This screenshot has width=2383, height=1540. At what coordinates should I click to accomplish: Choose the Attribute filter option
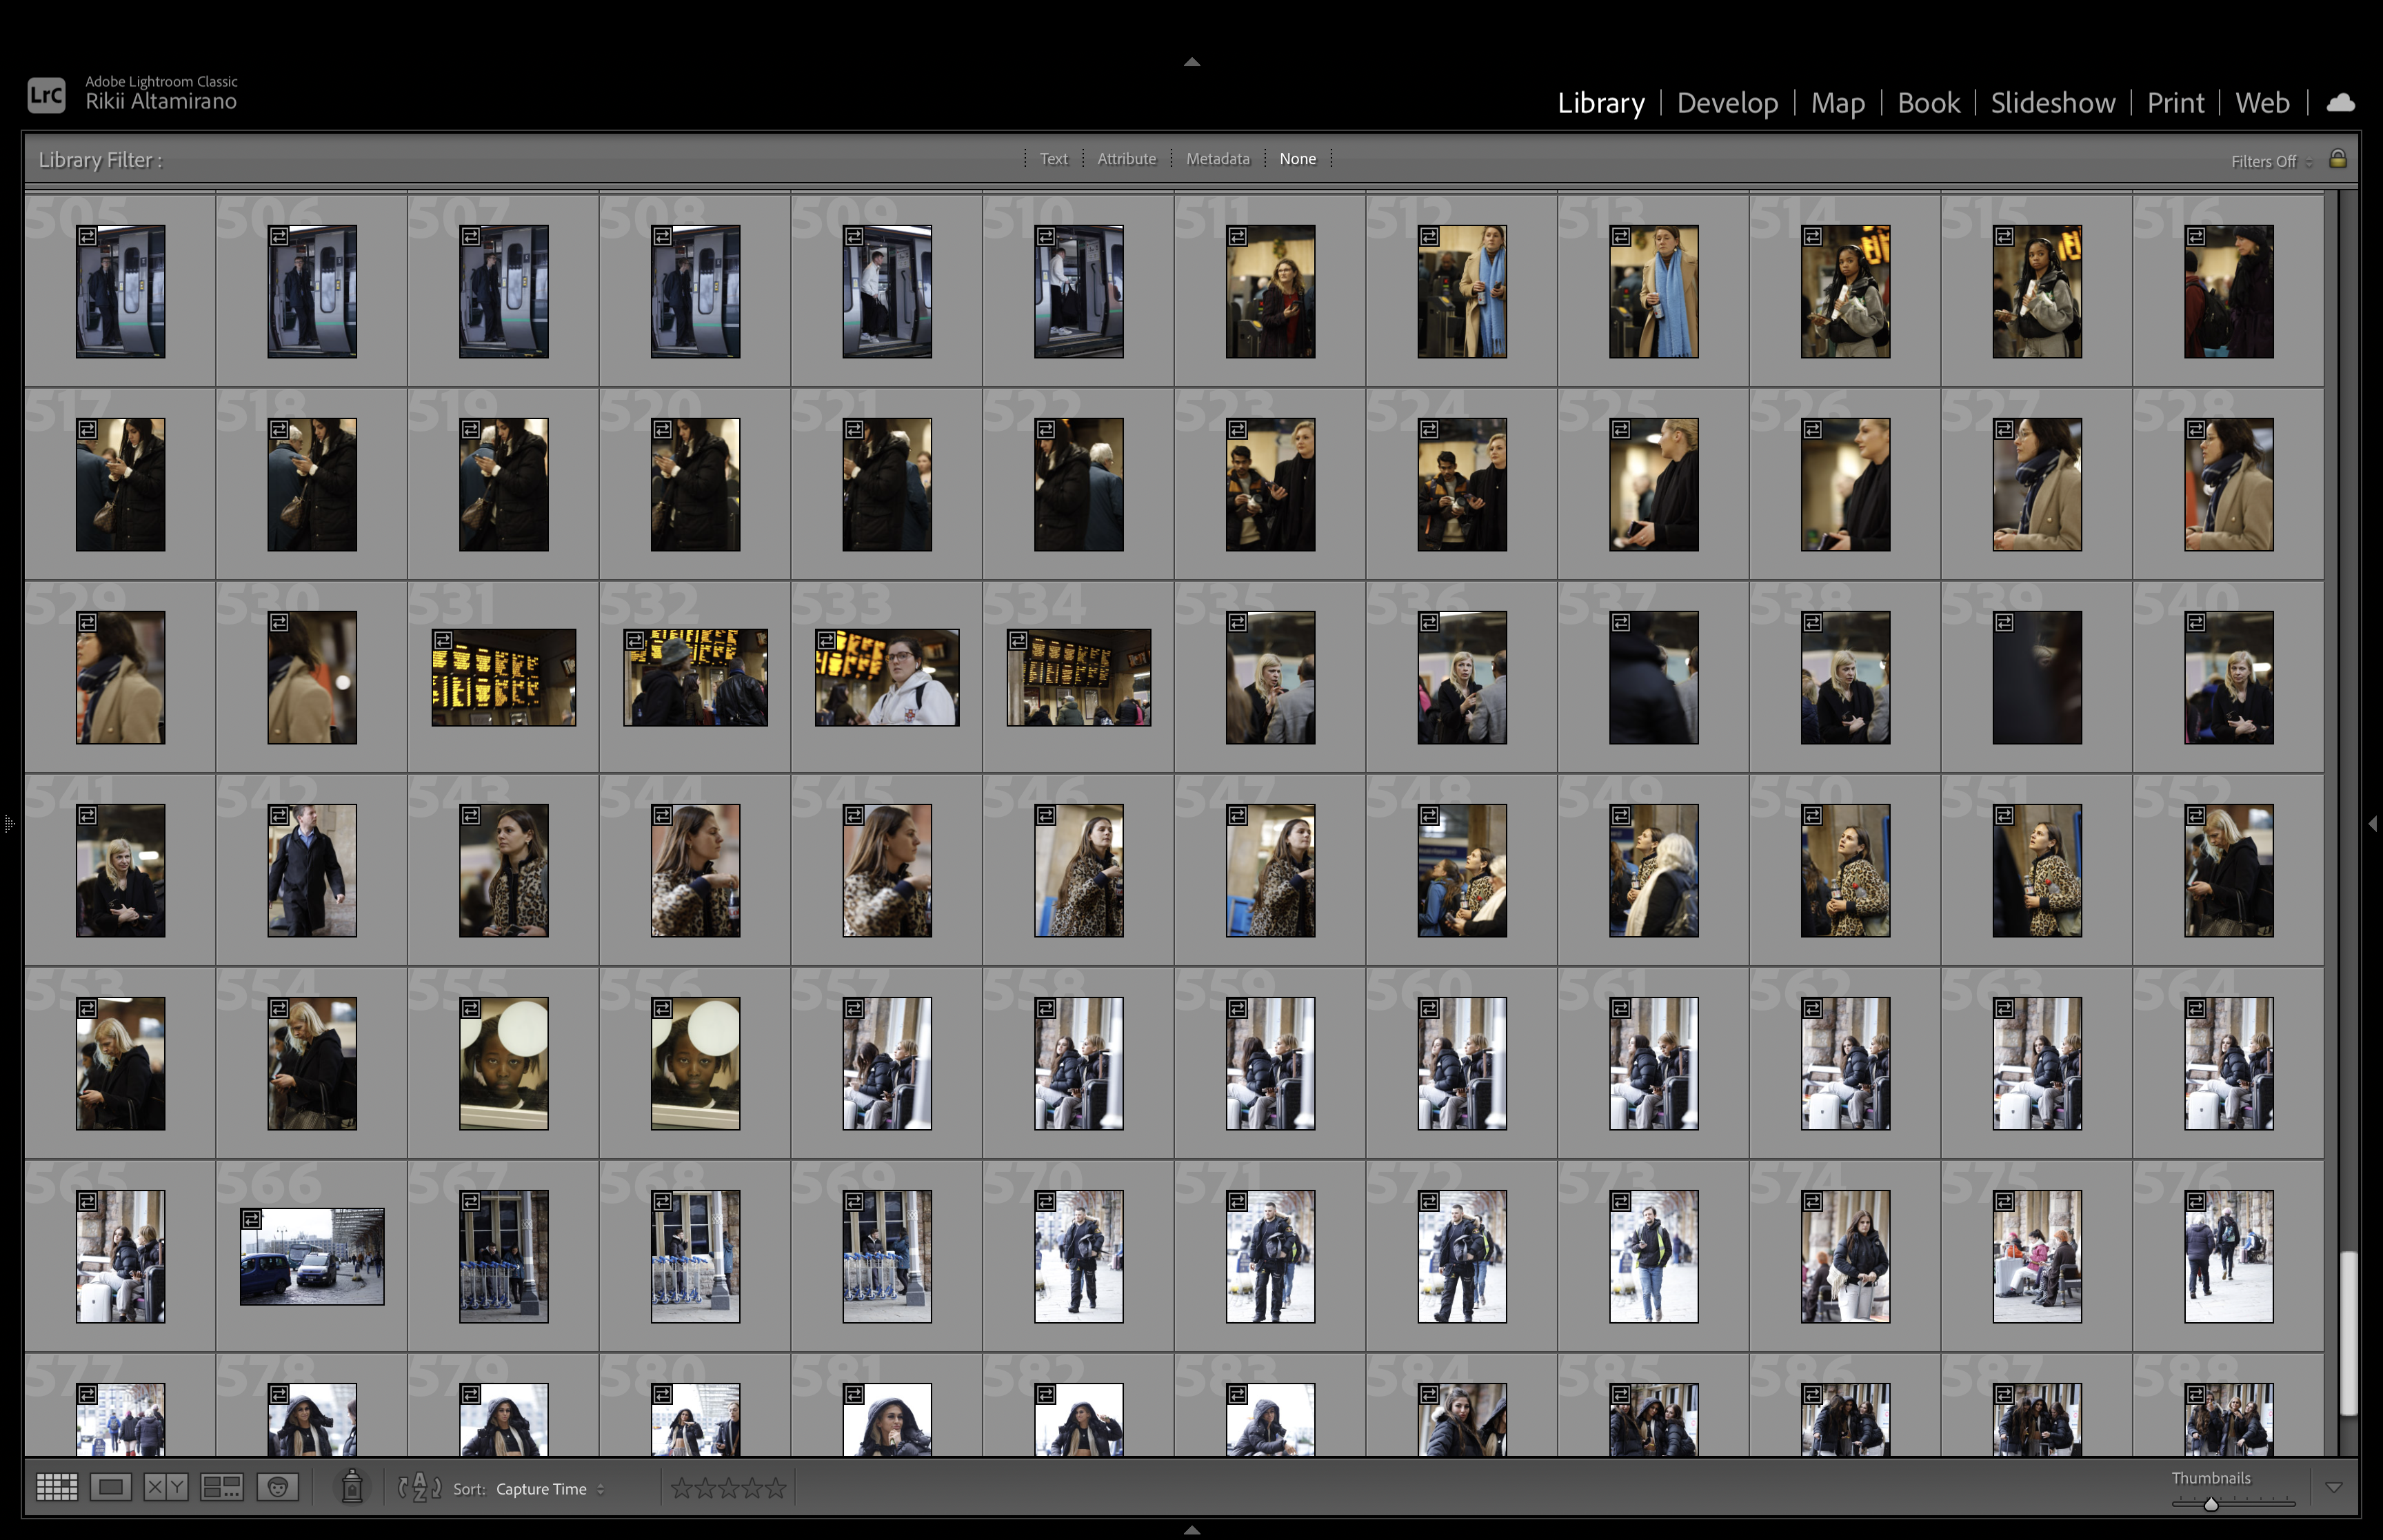(x=1126, y=158)
